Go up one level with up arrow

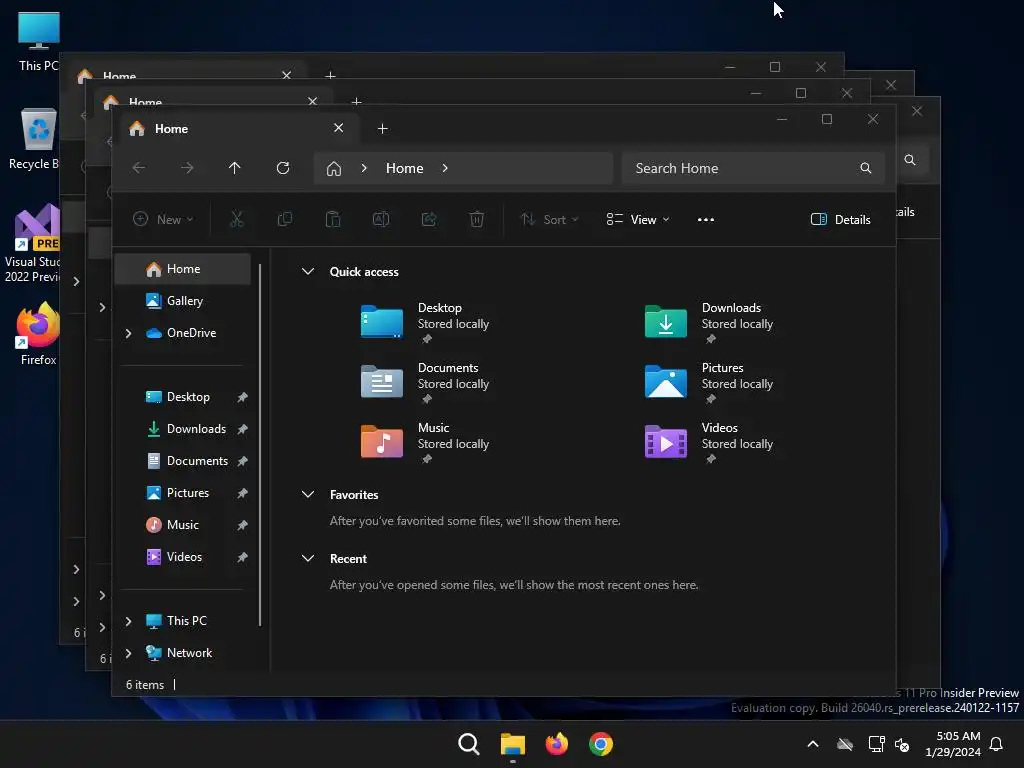click(234, 168)
